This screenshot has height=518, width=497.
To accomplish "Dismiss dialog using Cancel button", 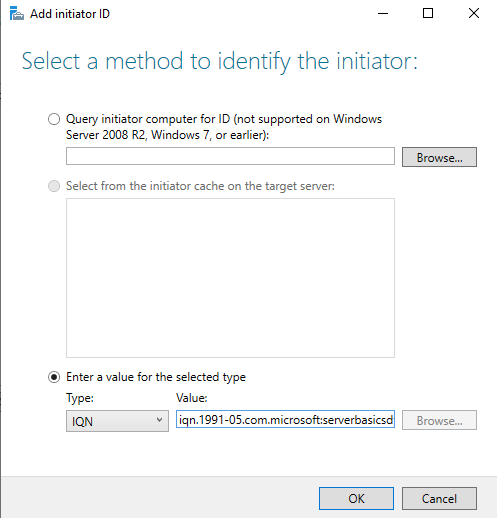I will click(439, 499).
